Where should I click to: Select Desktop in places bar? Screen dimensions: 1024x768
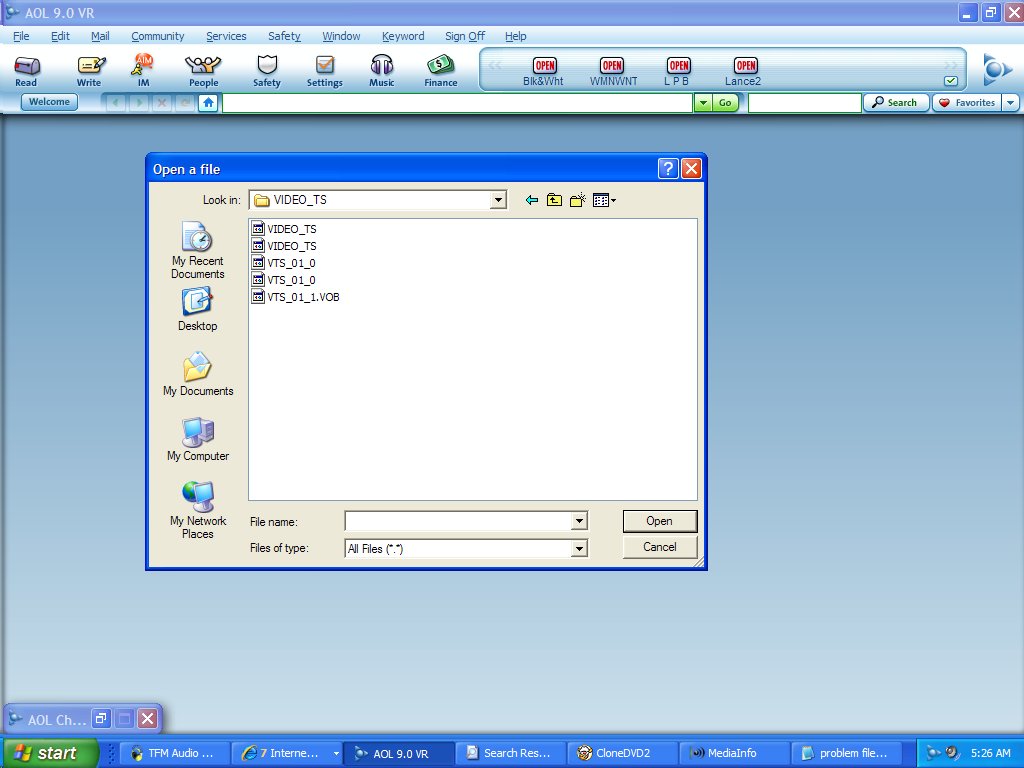pos(197,310)
